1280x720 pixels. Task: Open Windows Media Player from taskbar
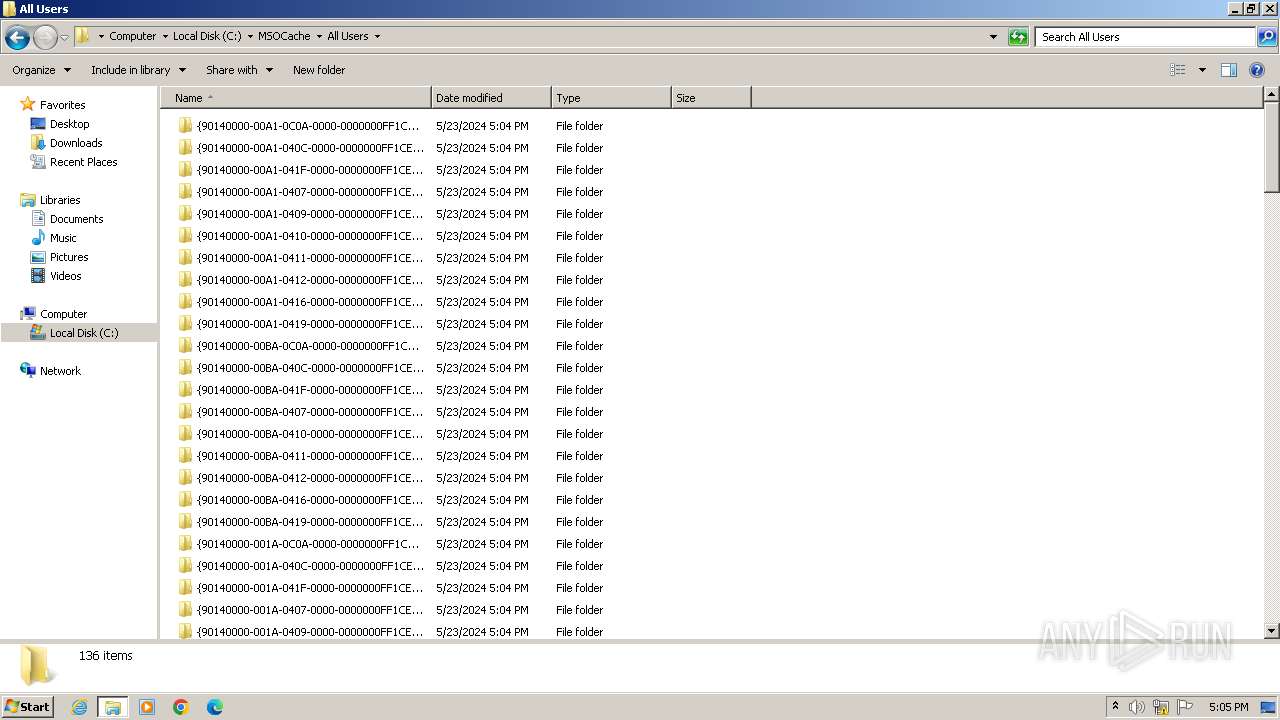[x=147, y=707]
